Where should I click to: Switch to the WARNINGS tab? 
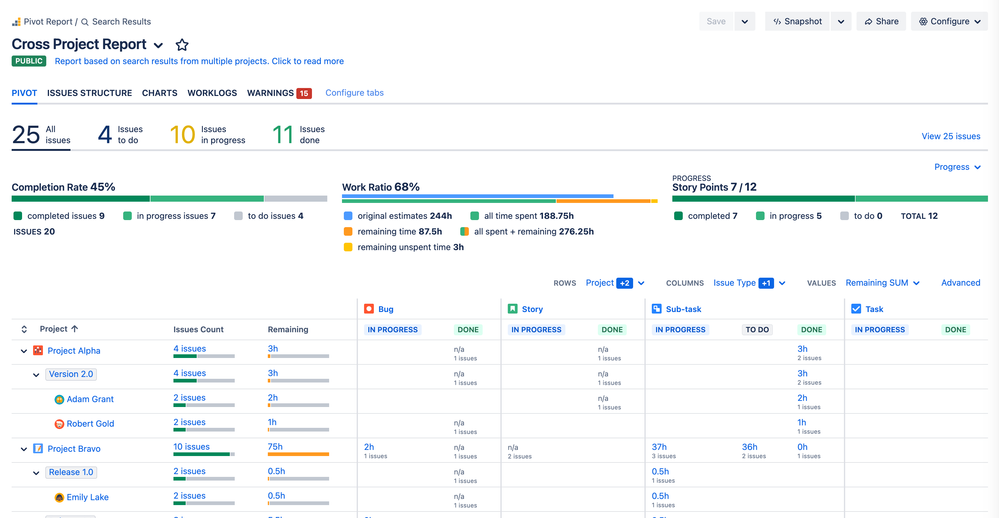pos(270,93)
